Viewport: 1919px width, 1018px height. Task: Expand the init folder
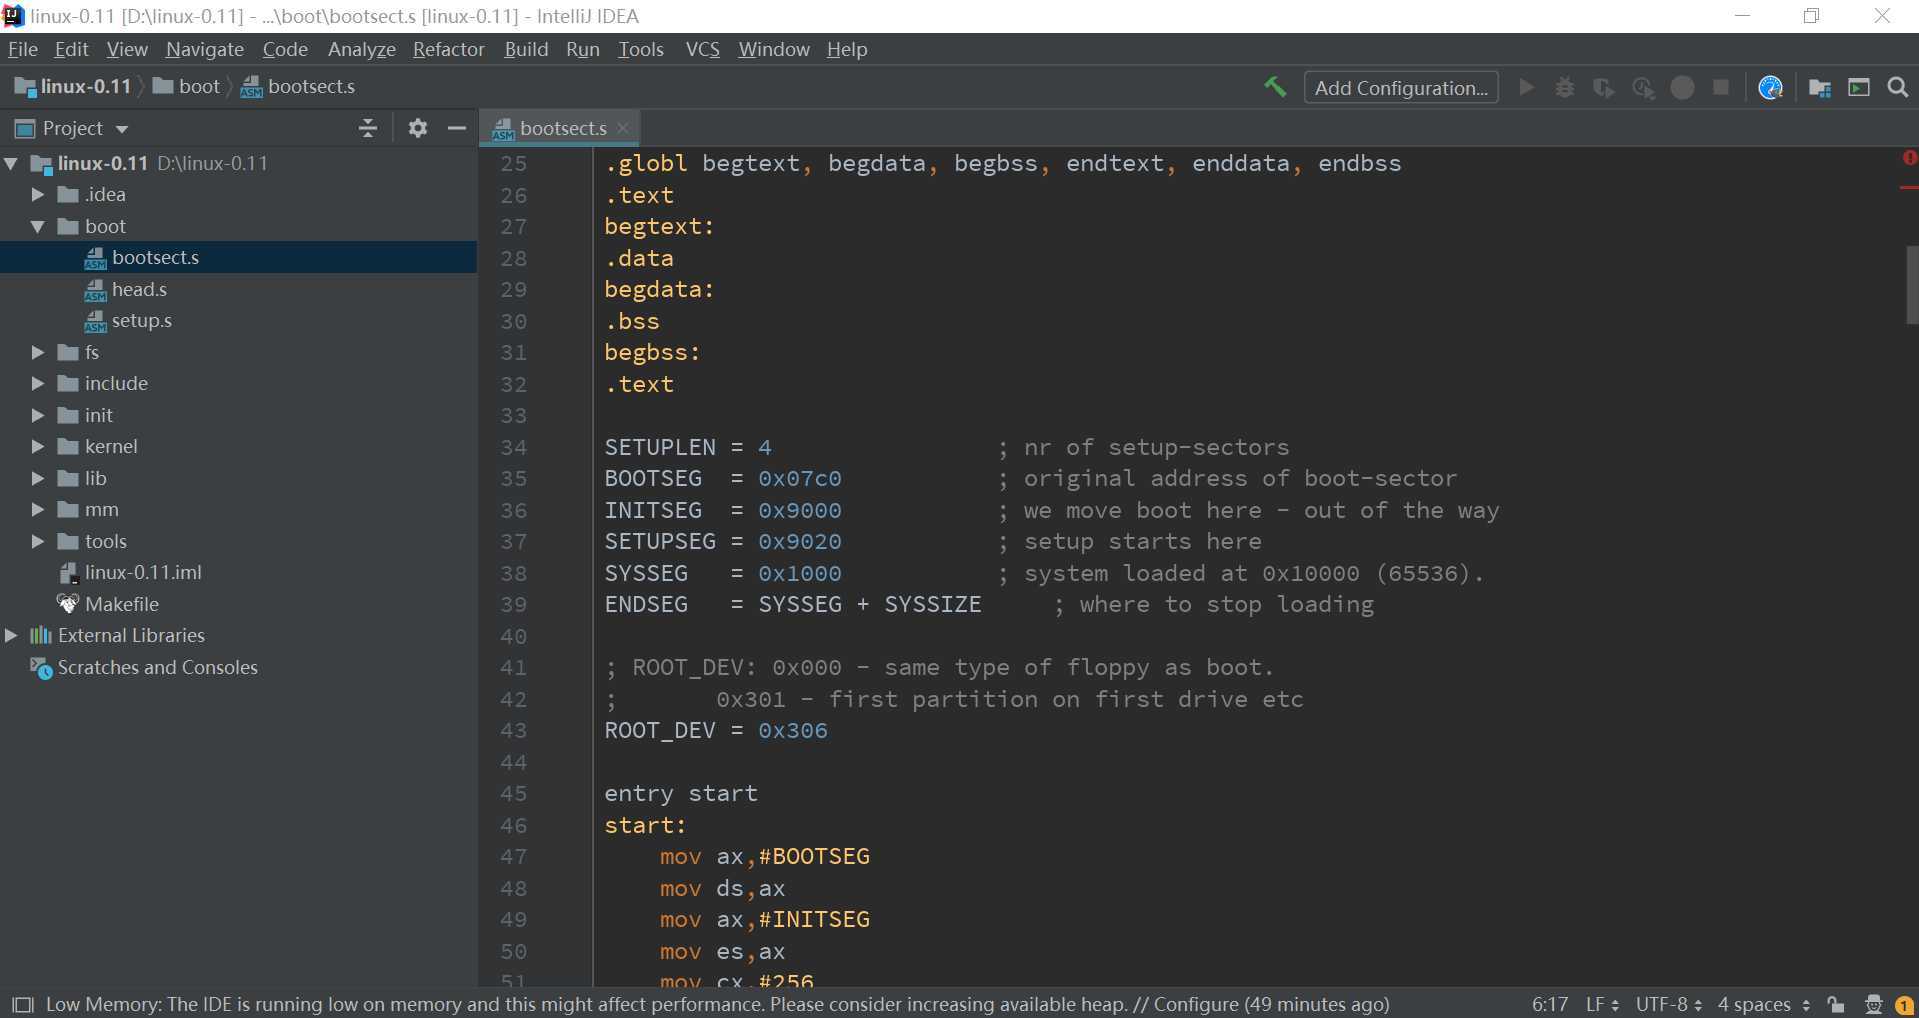pos(38,415)
